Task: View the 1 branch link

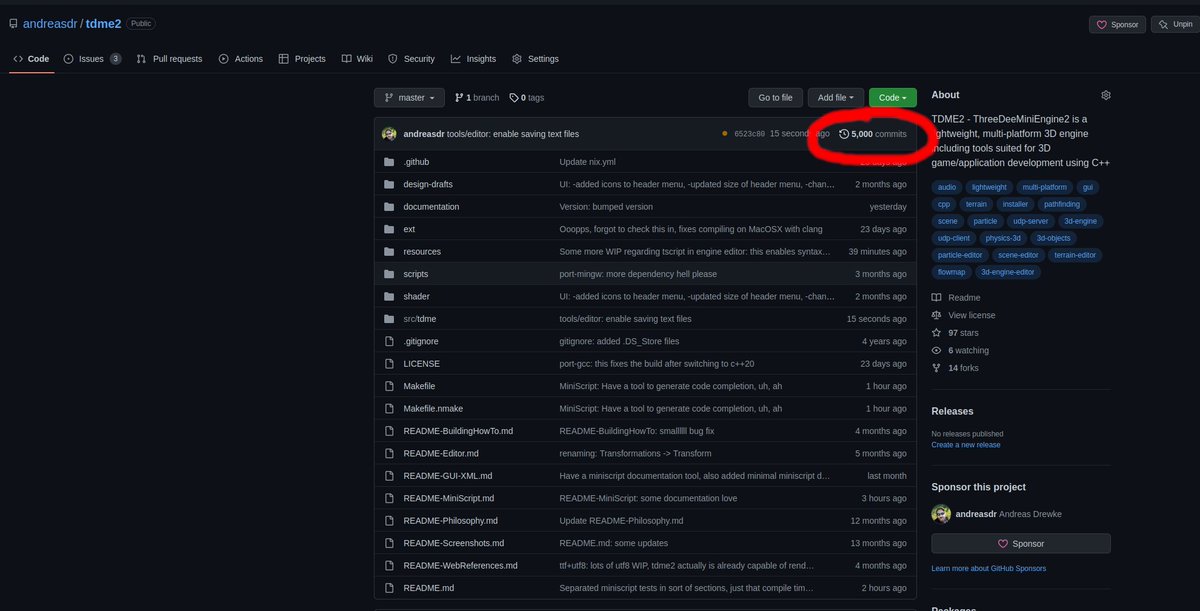Action: coord(477,98)
